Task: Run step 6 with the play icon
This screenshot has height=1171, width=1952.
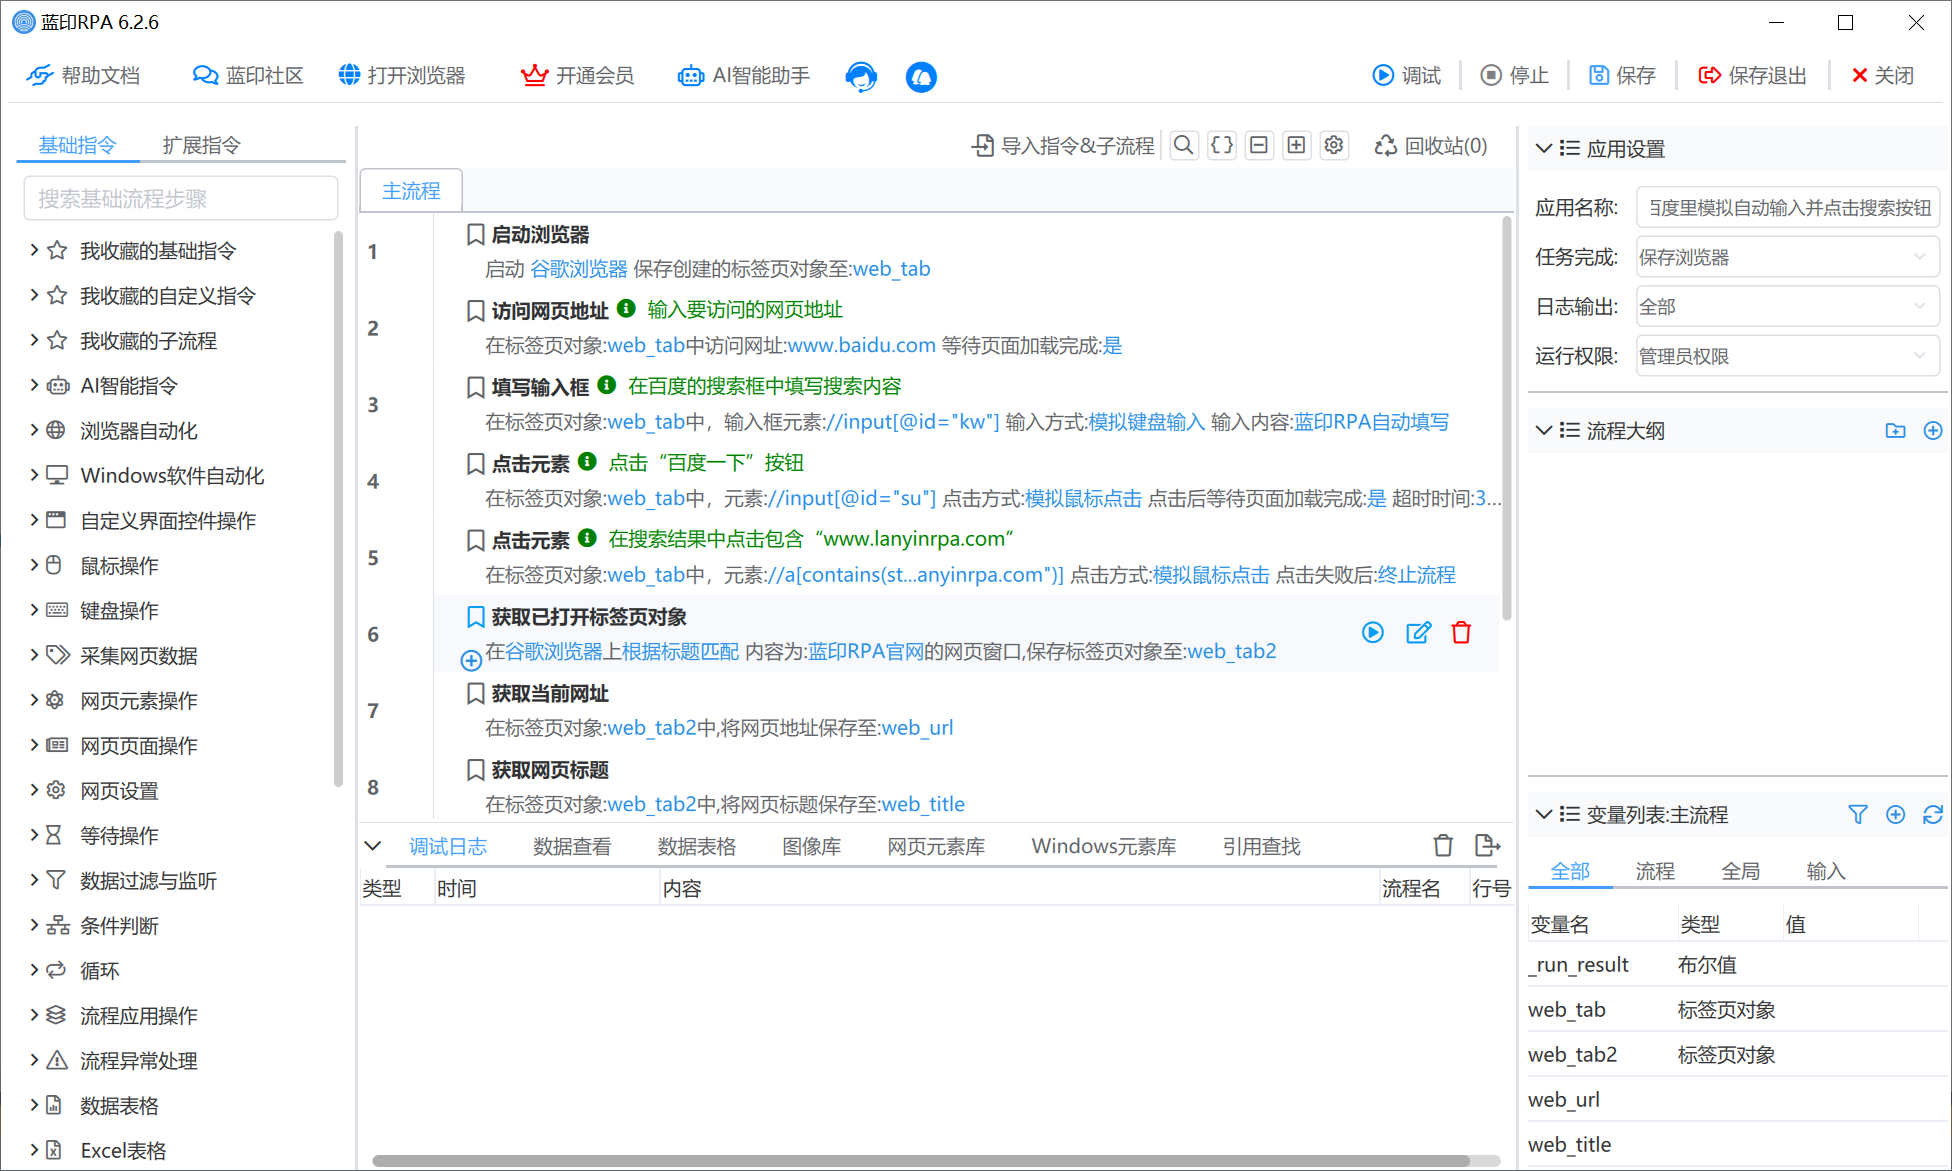Action: tap(1372, 632)
